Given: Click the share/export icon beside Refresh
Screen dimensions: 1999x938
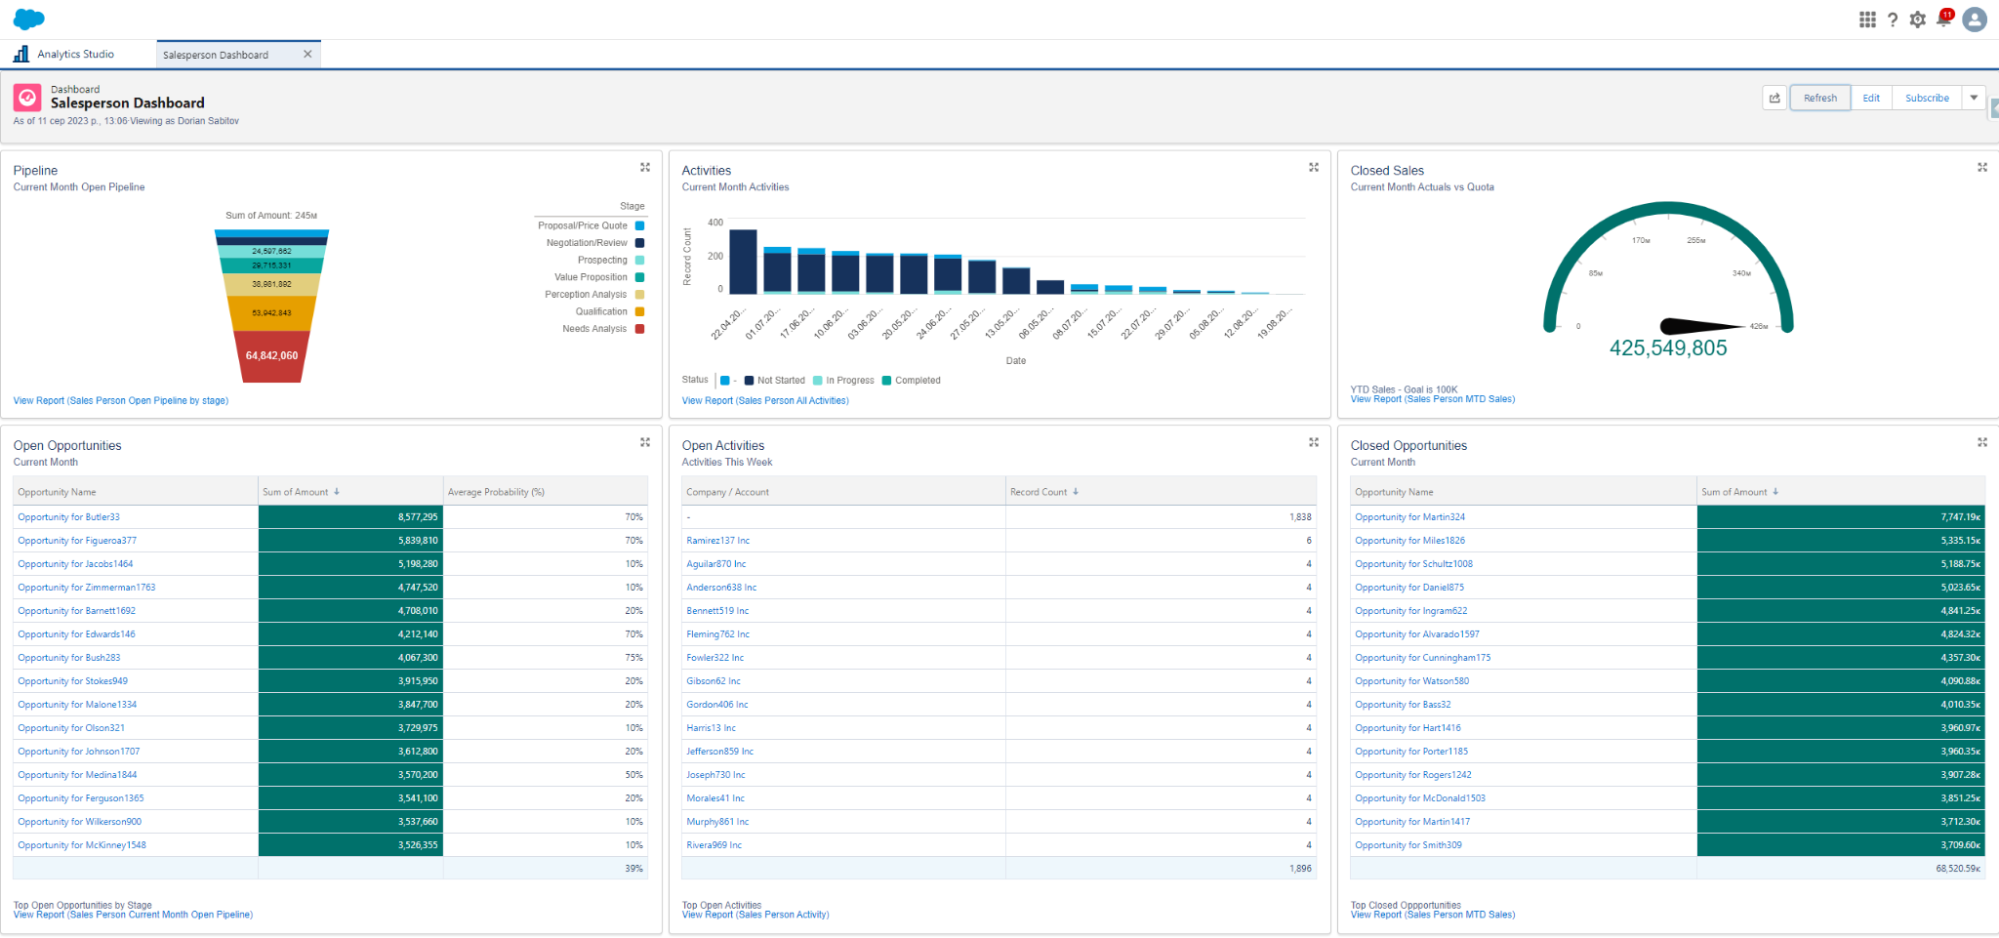Looking at the screenshot, I should tap(1773, 97).
